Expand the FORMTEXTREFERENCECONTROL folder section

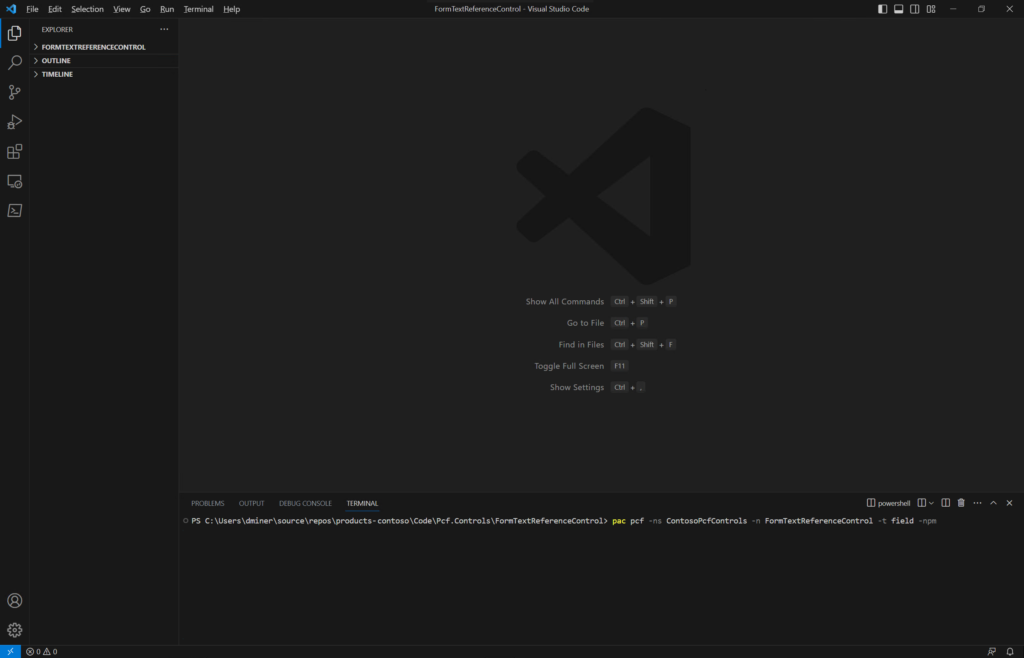tap(93, 47)
